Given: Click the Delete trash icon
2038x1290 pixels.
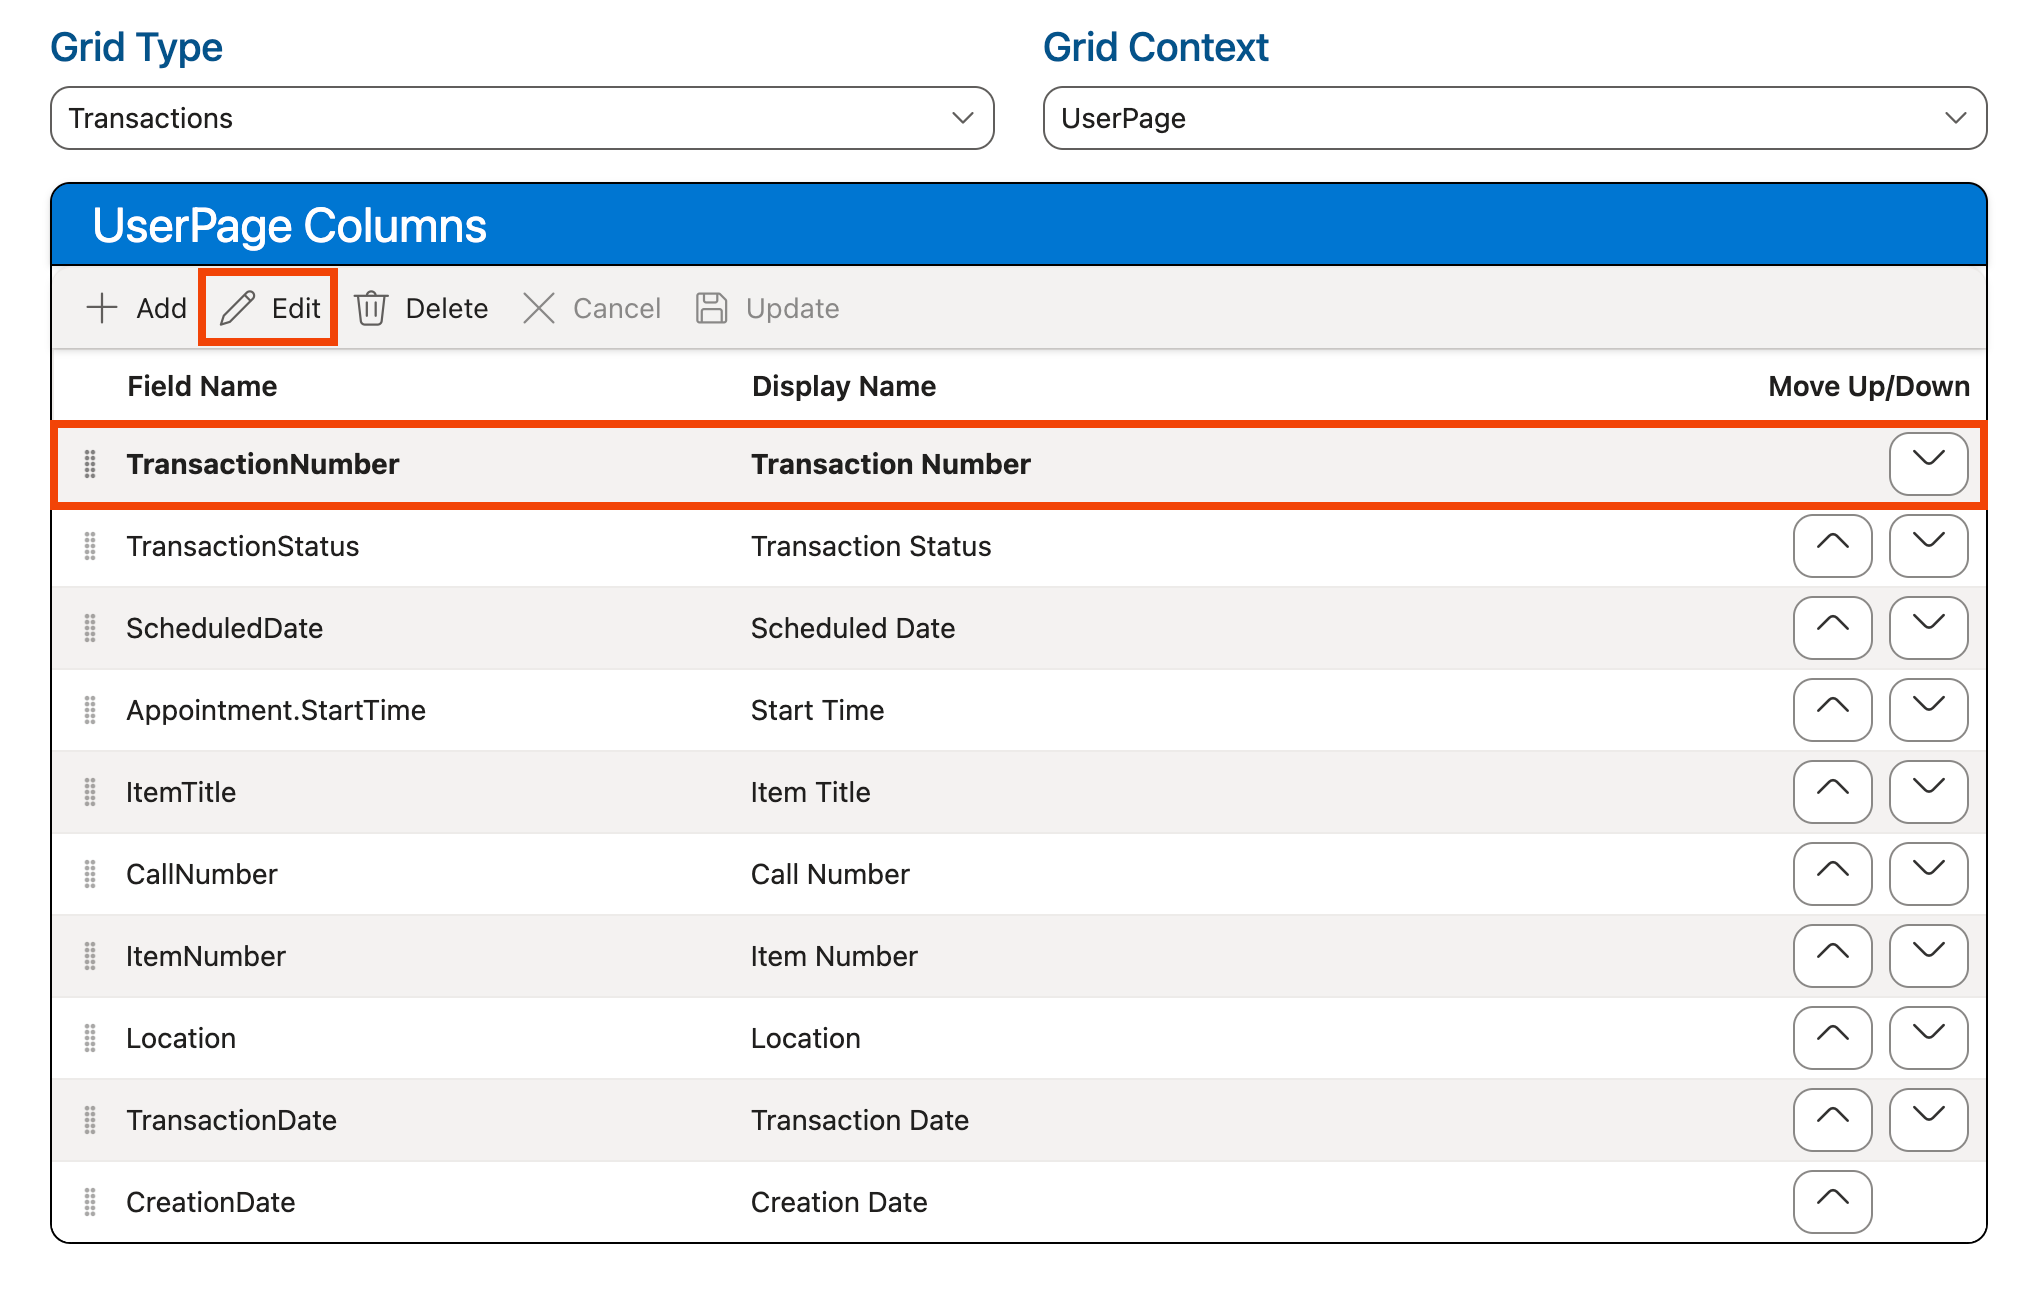Looking at the screenshot, I should pyautogui.click(x=372, y=308).
